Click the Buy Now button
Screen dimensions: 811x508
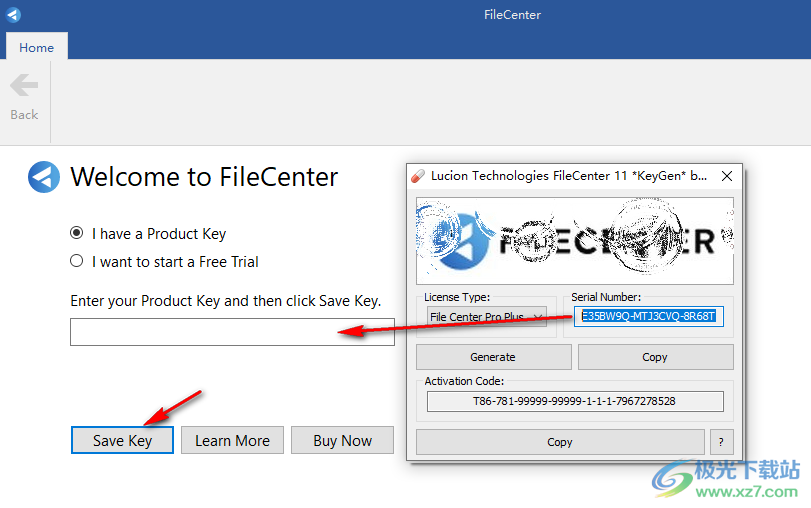coord(342,440)
